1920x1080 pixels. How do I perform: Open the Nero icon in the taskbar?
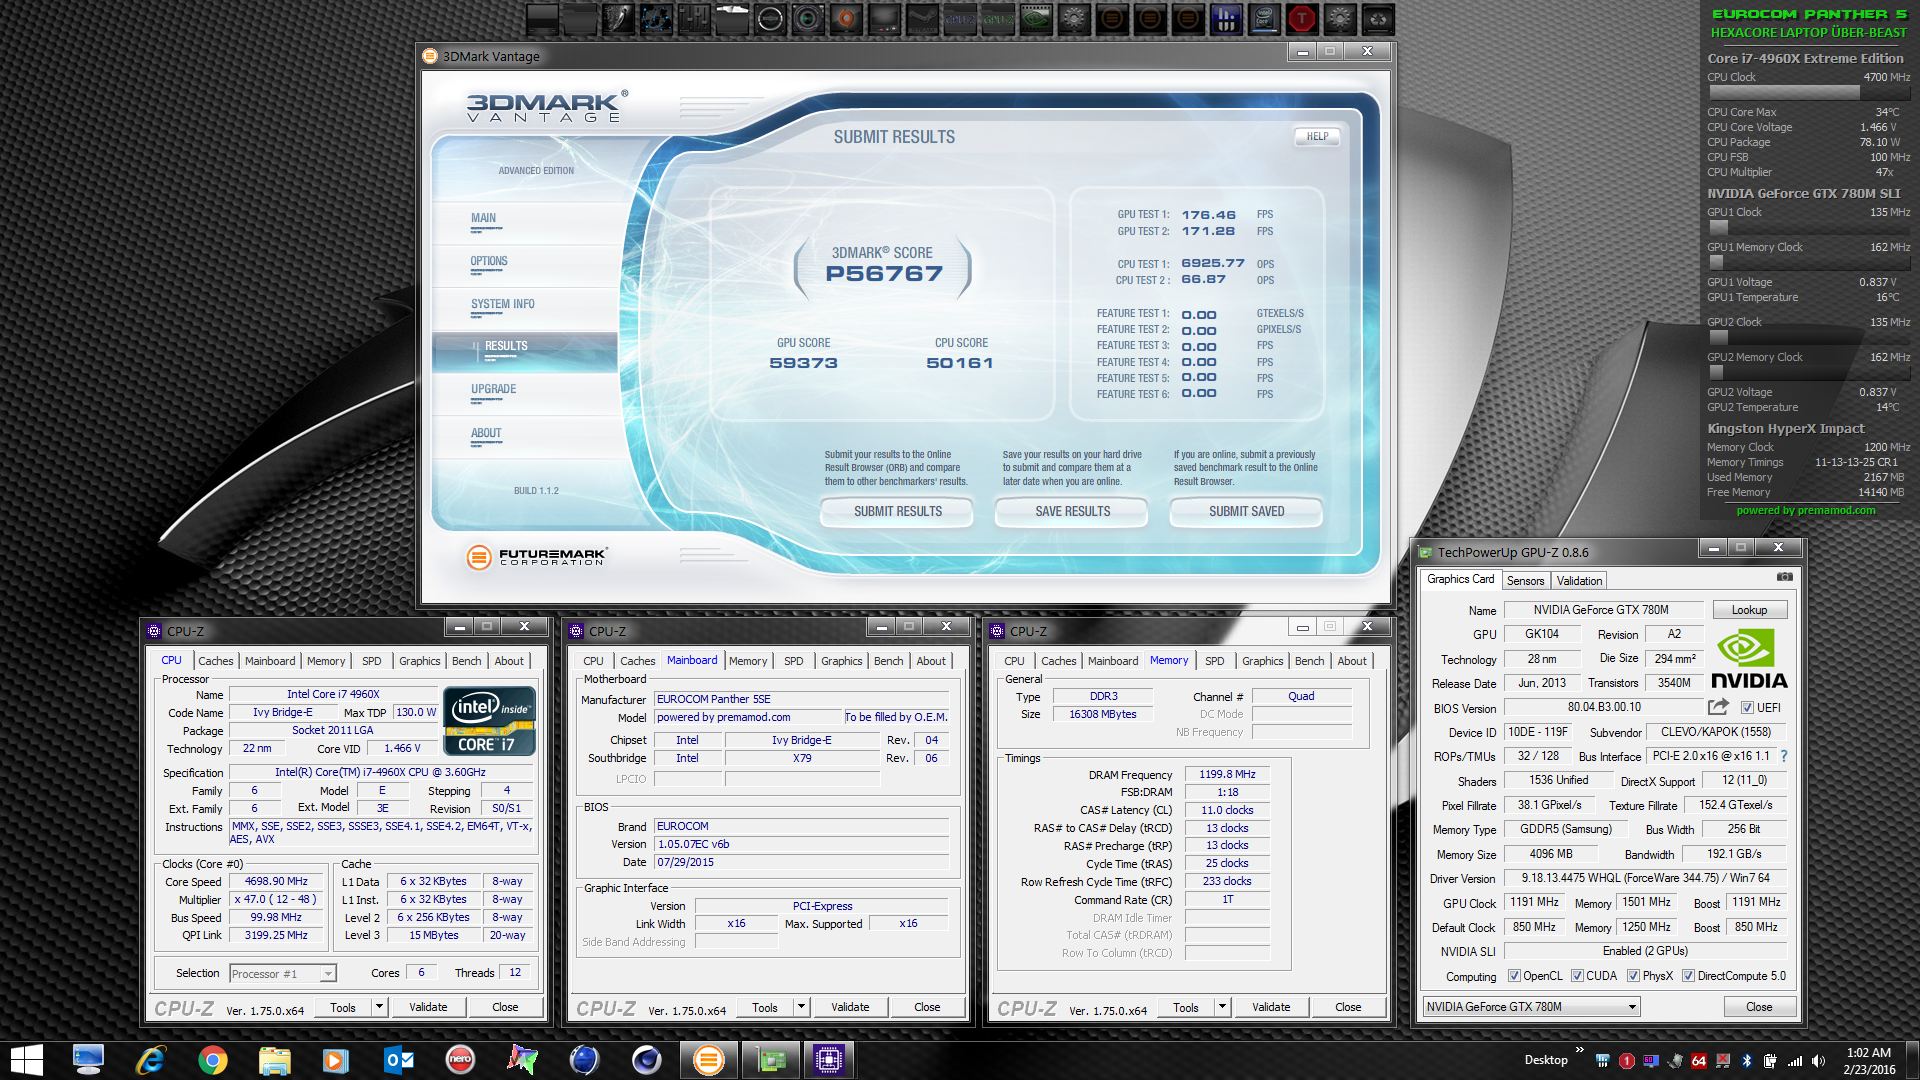pyautogui.click(x=460, y=1059)
